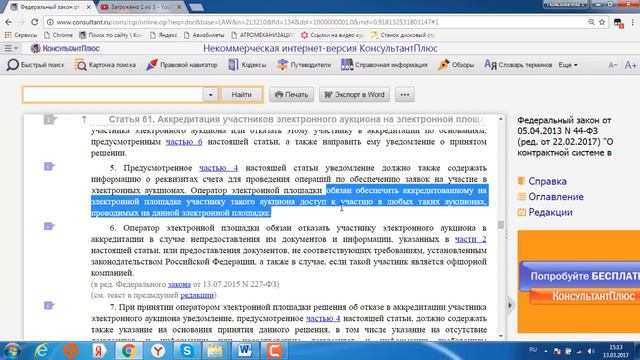Click the document scroll up arrow
This screenshot has height=360, width=640.
[x=501, y=119]
